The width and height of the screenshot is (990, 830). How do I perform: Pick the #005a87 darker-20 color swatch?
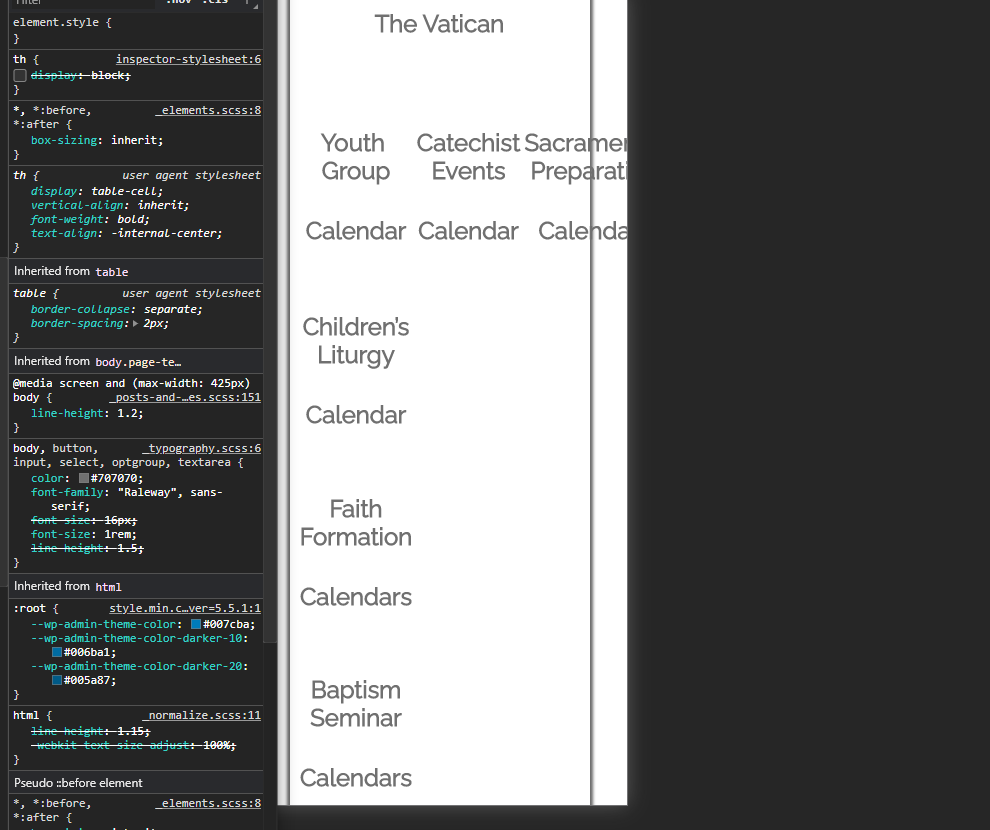click(57, 680)
